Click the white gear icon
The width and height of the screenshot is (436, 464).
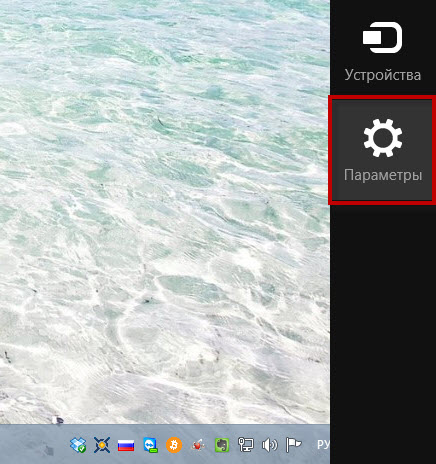[383, 138]
